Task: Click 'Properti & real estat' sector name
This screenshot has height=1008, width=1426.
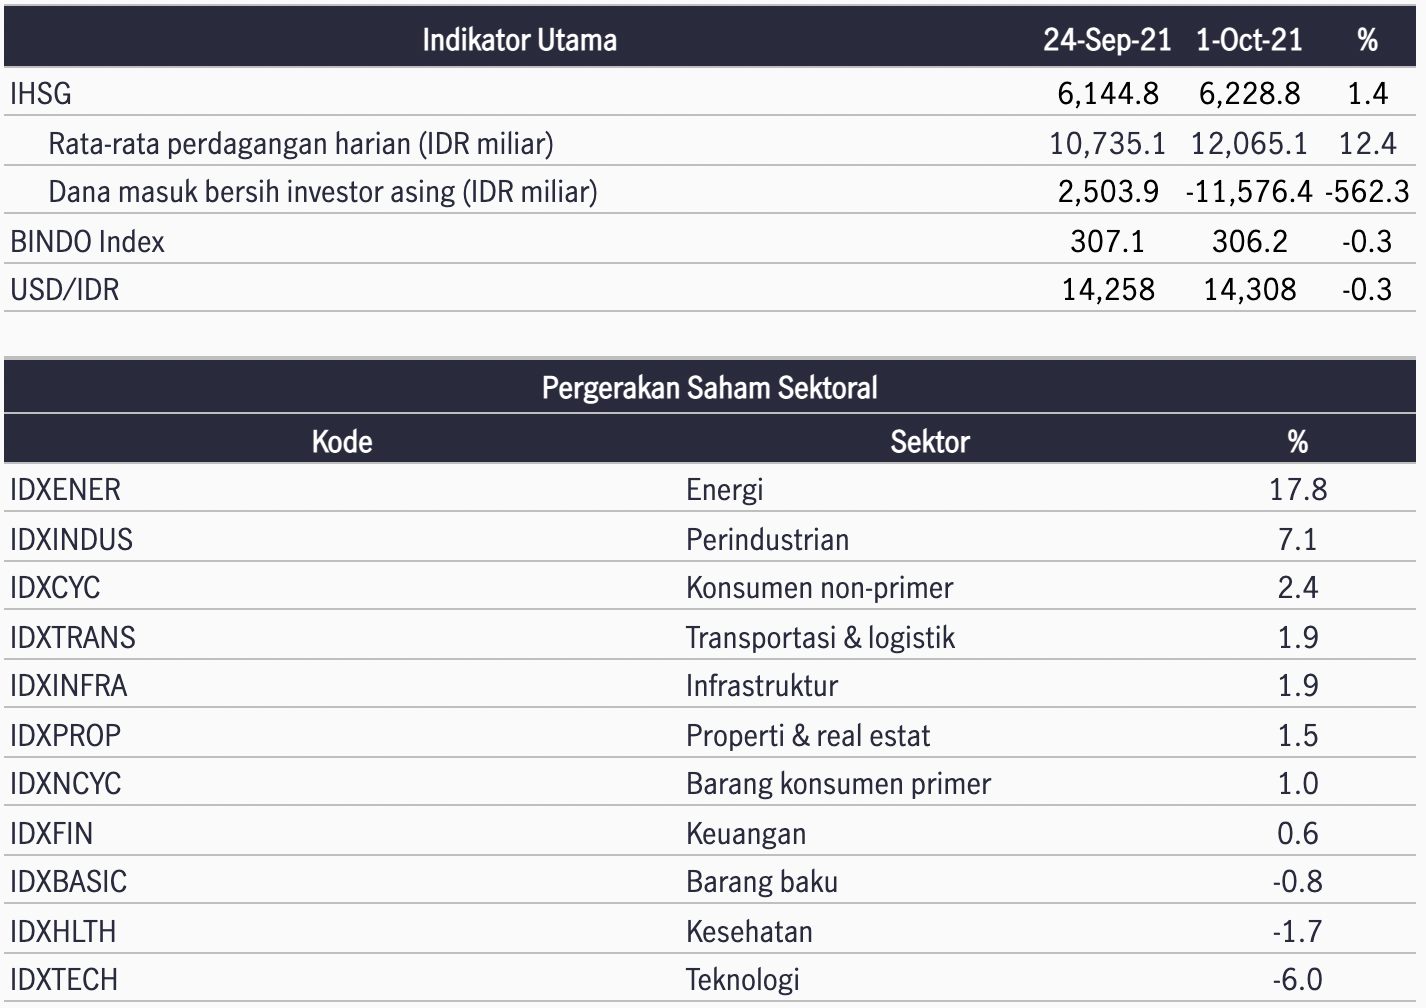Action: (x=808, y=736)
